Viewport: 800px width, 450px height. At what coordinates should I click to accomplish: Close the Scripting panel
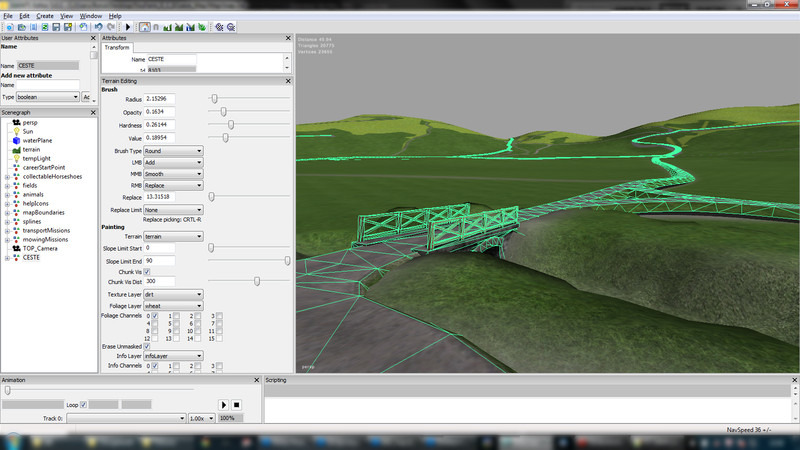coord(794,380)
